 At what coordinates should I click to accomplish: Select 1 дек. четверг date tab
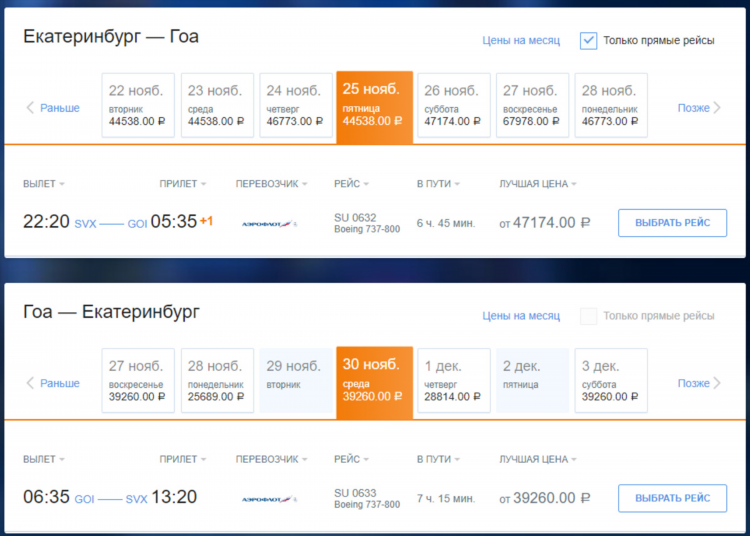tap(454, 380)
